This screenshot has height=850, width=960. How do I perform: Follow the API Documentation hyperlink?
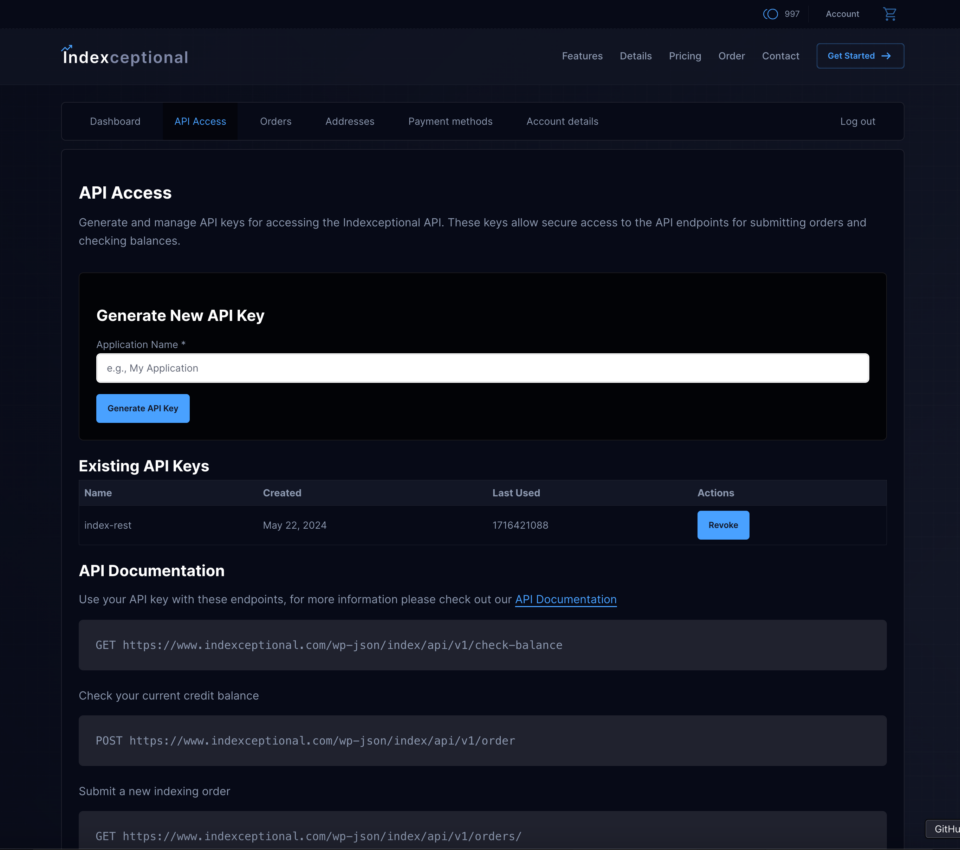point(566,600)
